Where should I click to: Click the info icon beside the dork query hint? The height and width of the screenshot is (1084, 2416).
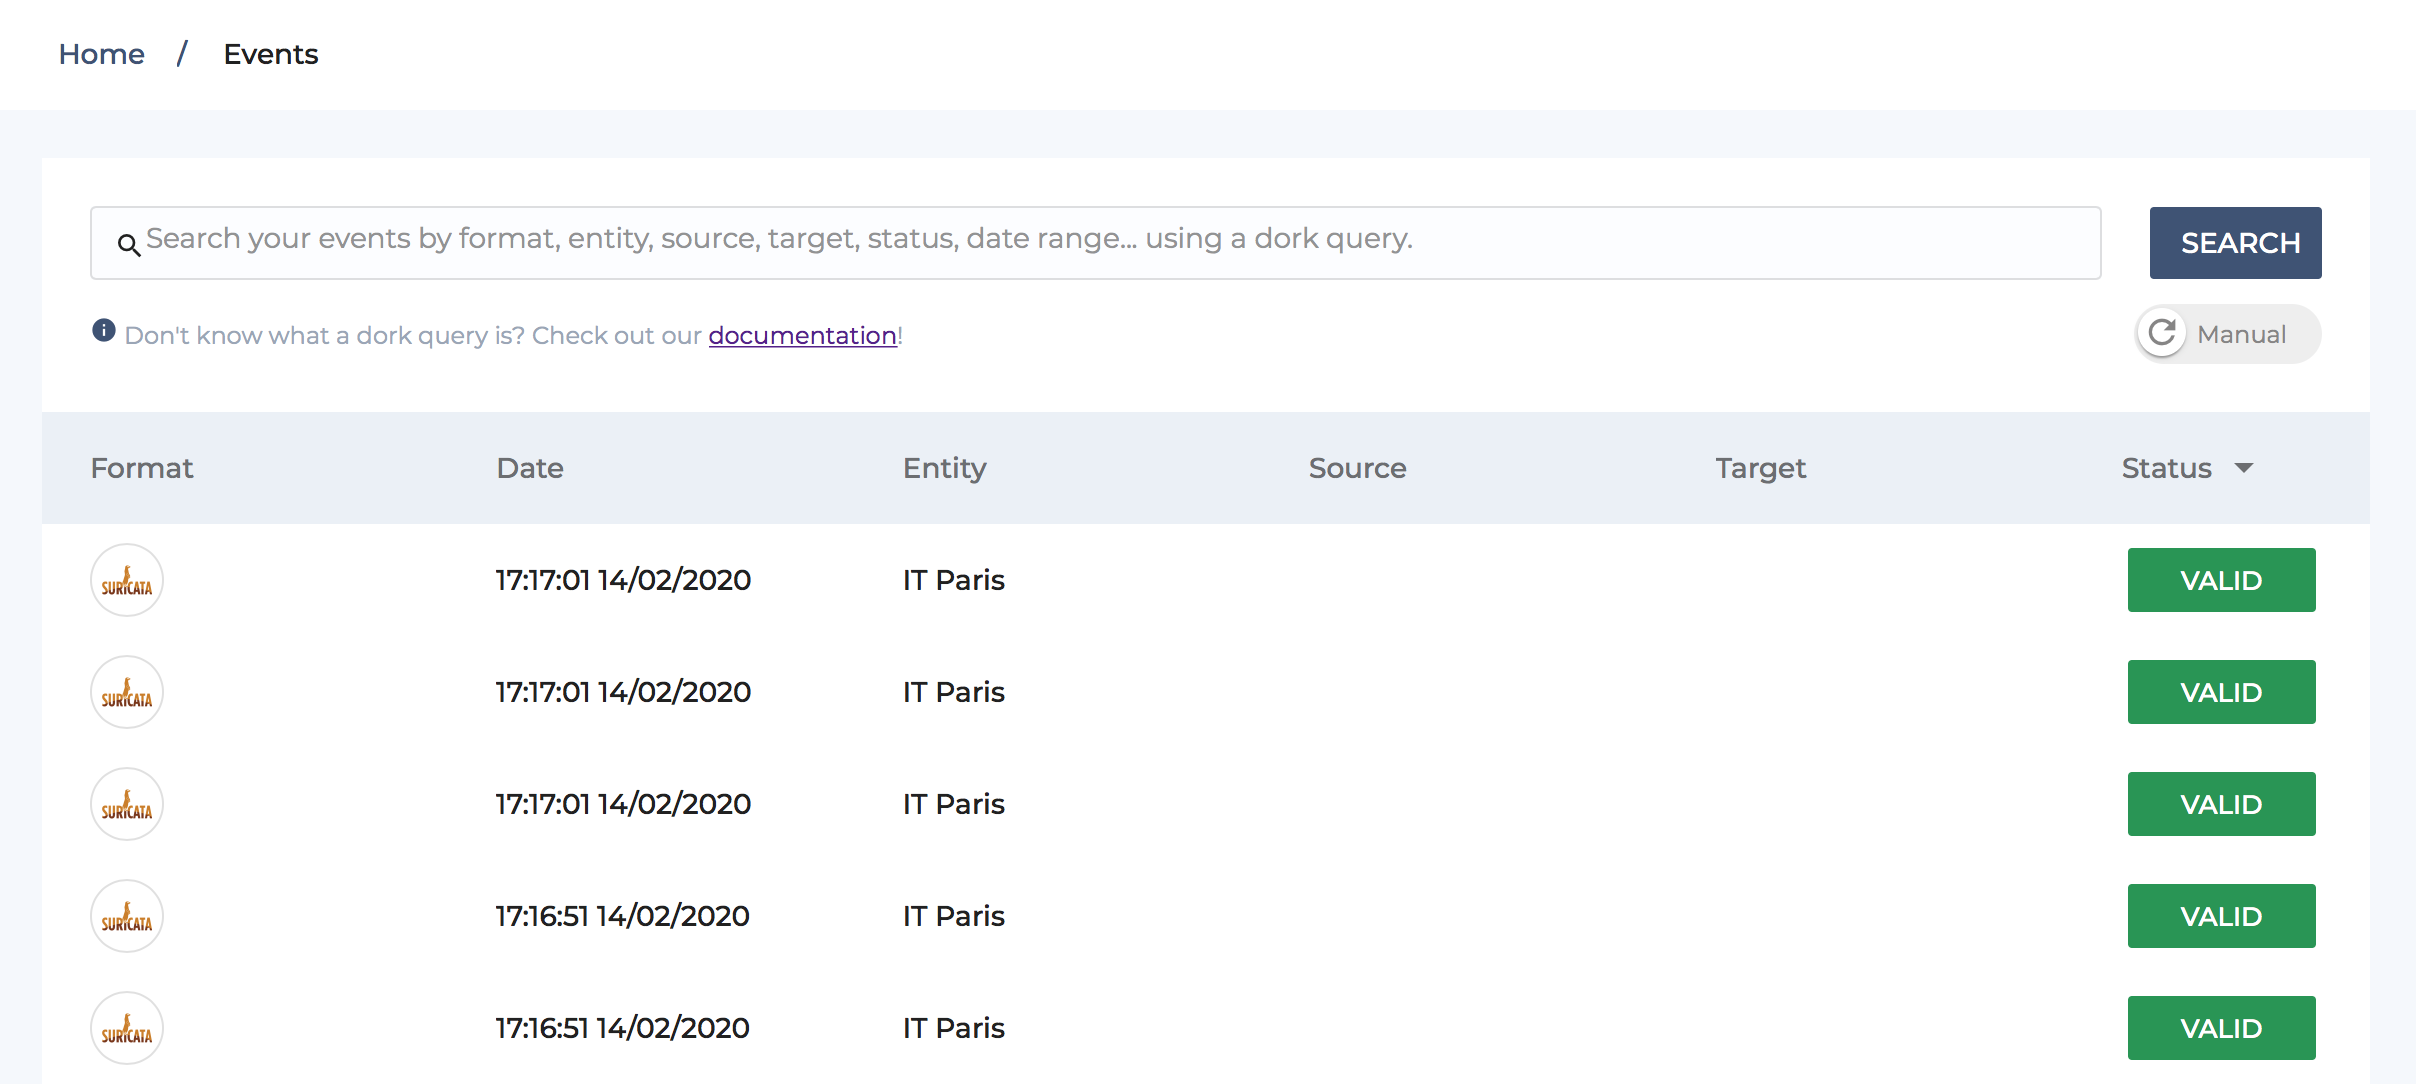click(x=104, y=330)
